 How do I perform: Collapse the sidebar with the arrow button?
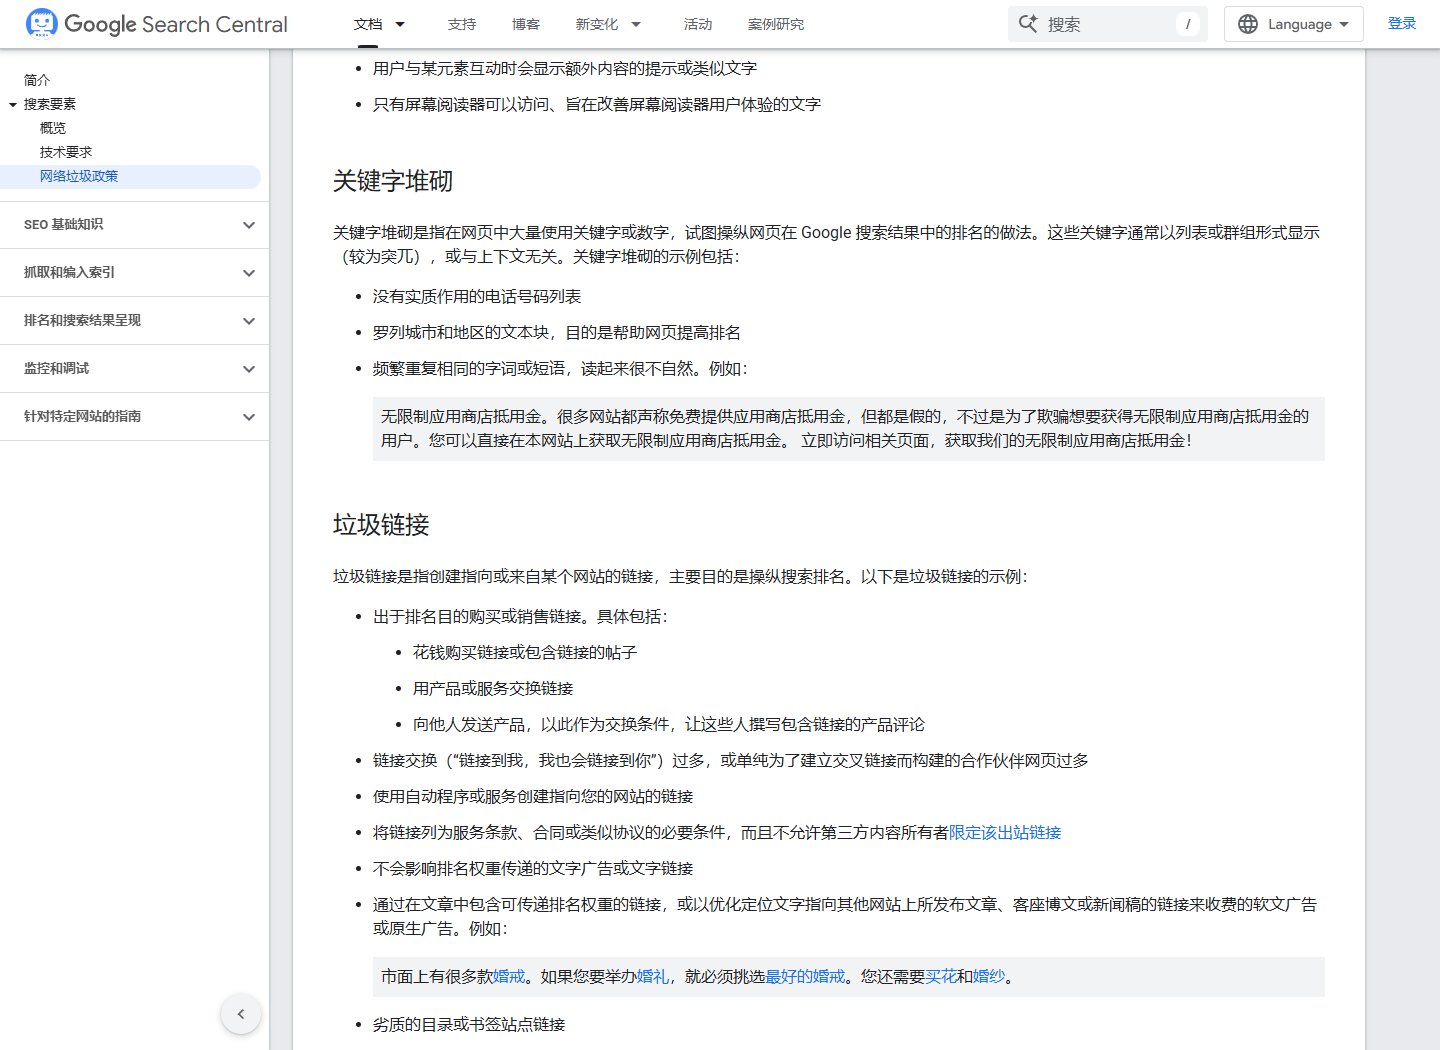241,1014
